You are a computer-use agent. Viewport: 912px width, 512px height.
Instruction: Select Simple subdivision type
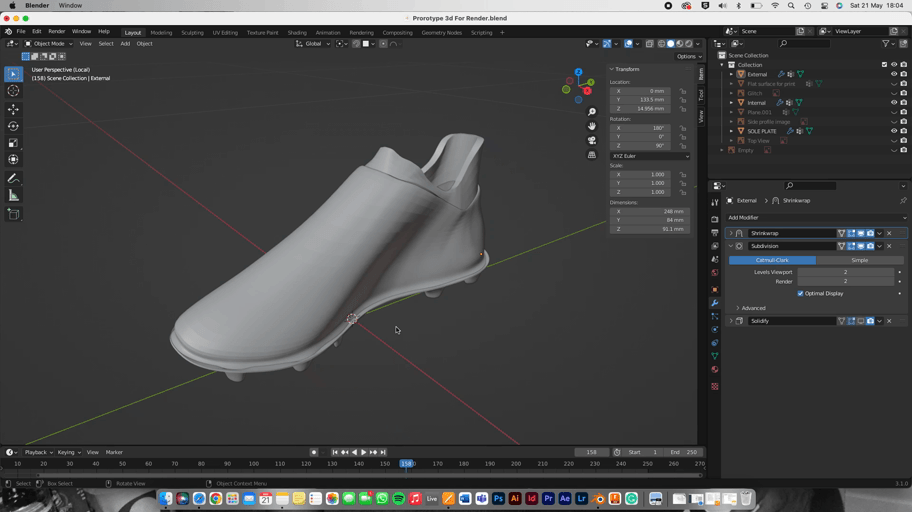(x=860, y=260)
